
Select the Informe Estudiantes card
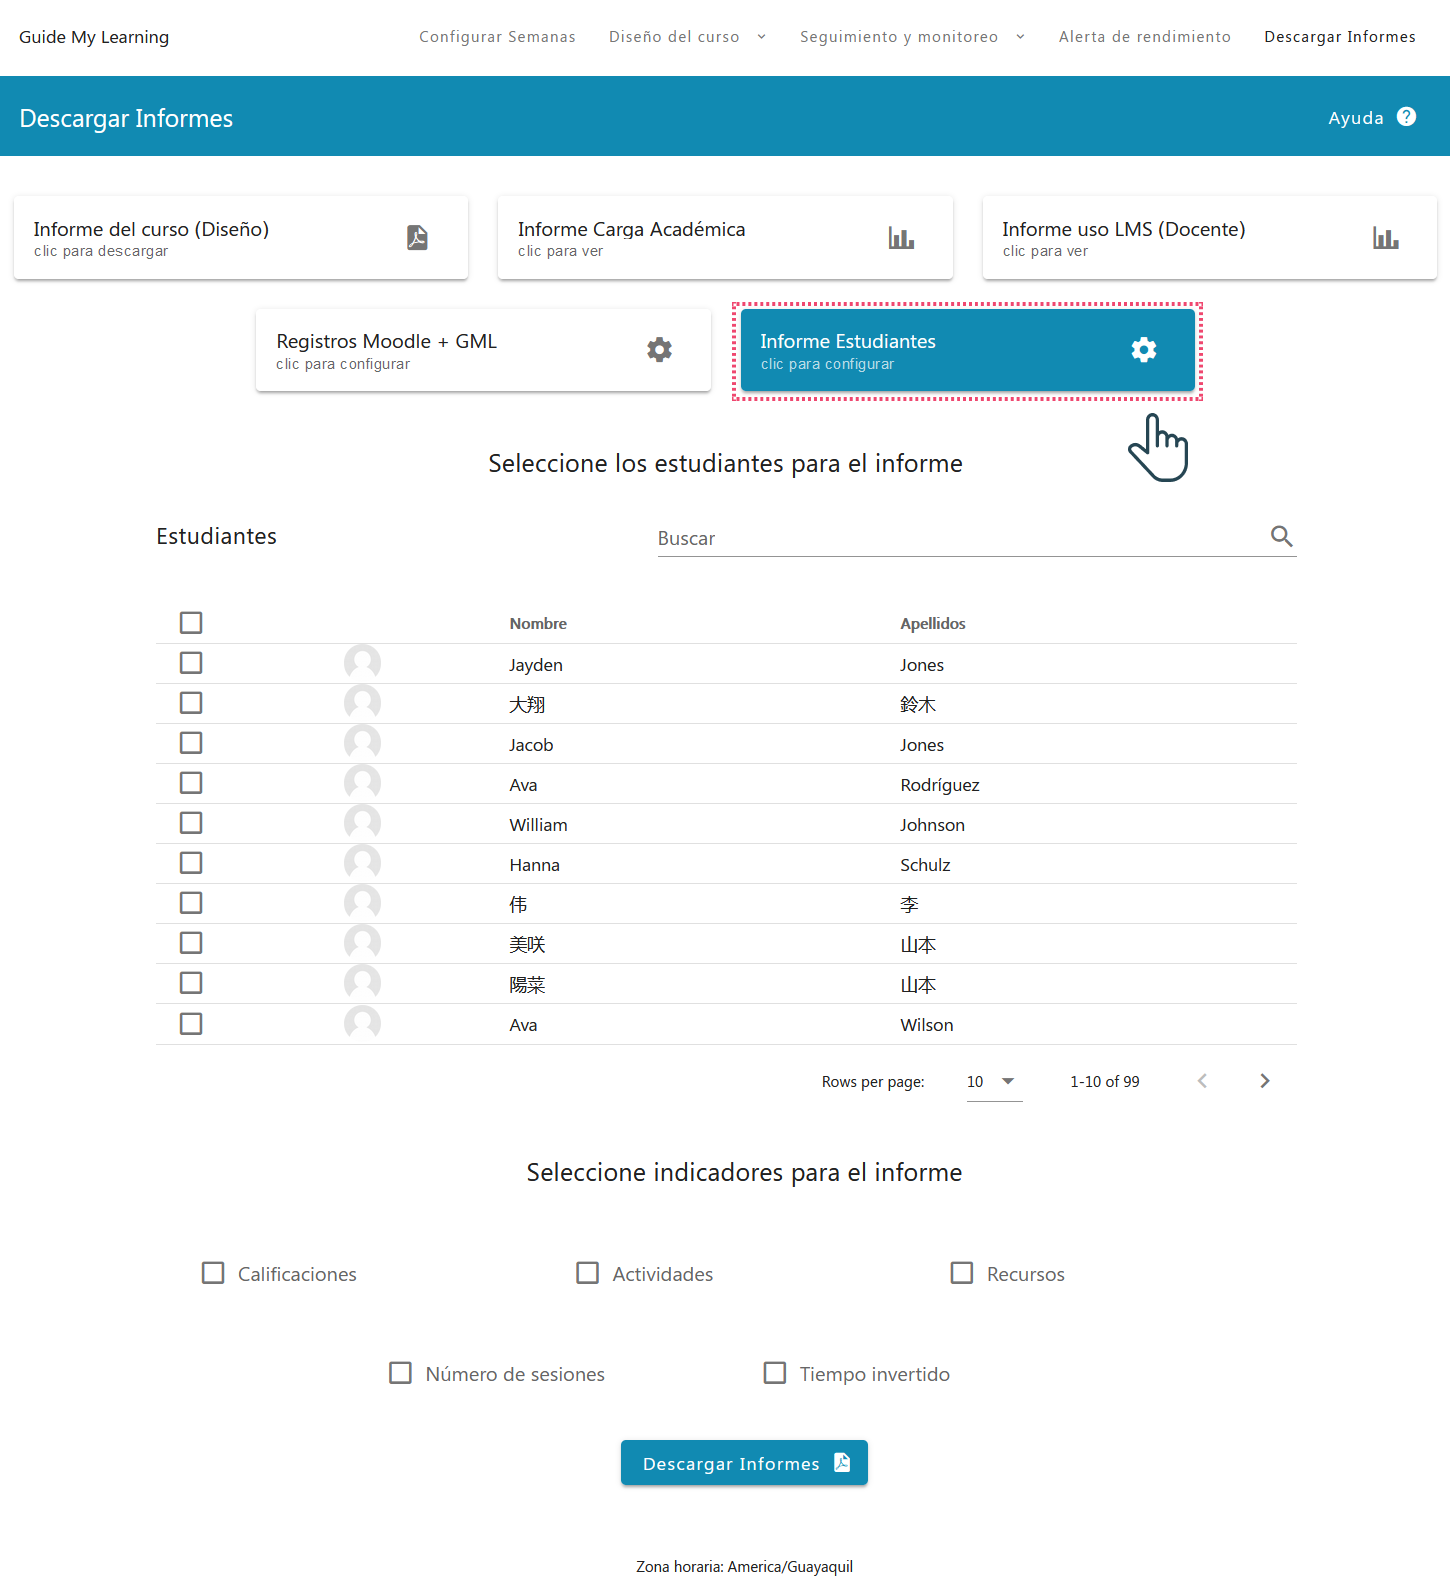click(x=968, y=350)
